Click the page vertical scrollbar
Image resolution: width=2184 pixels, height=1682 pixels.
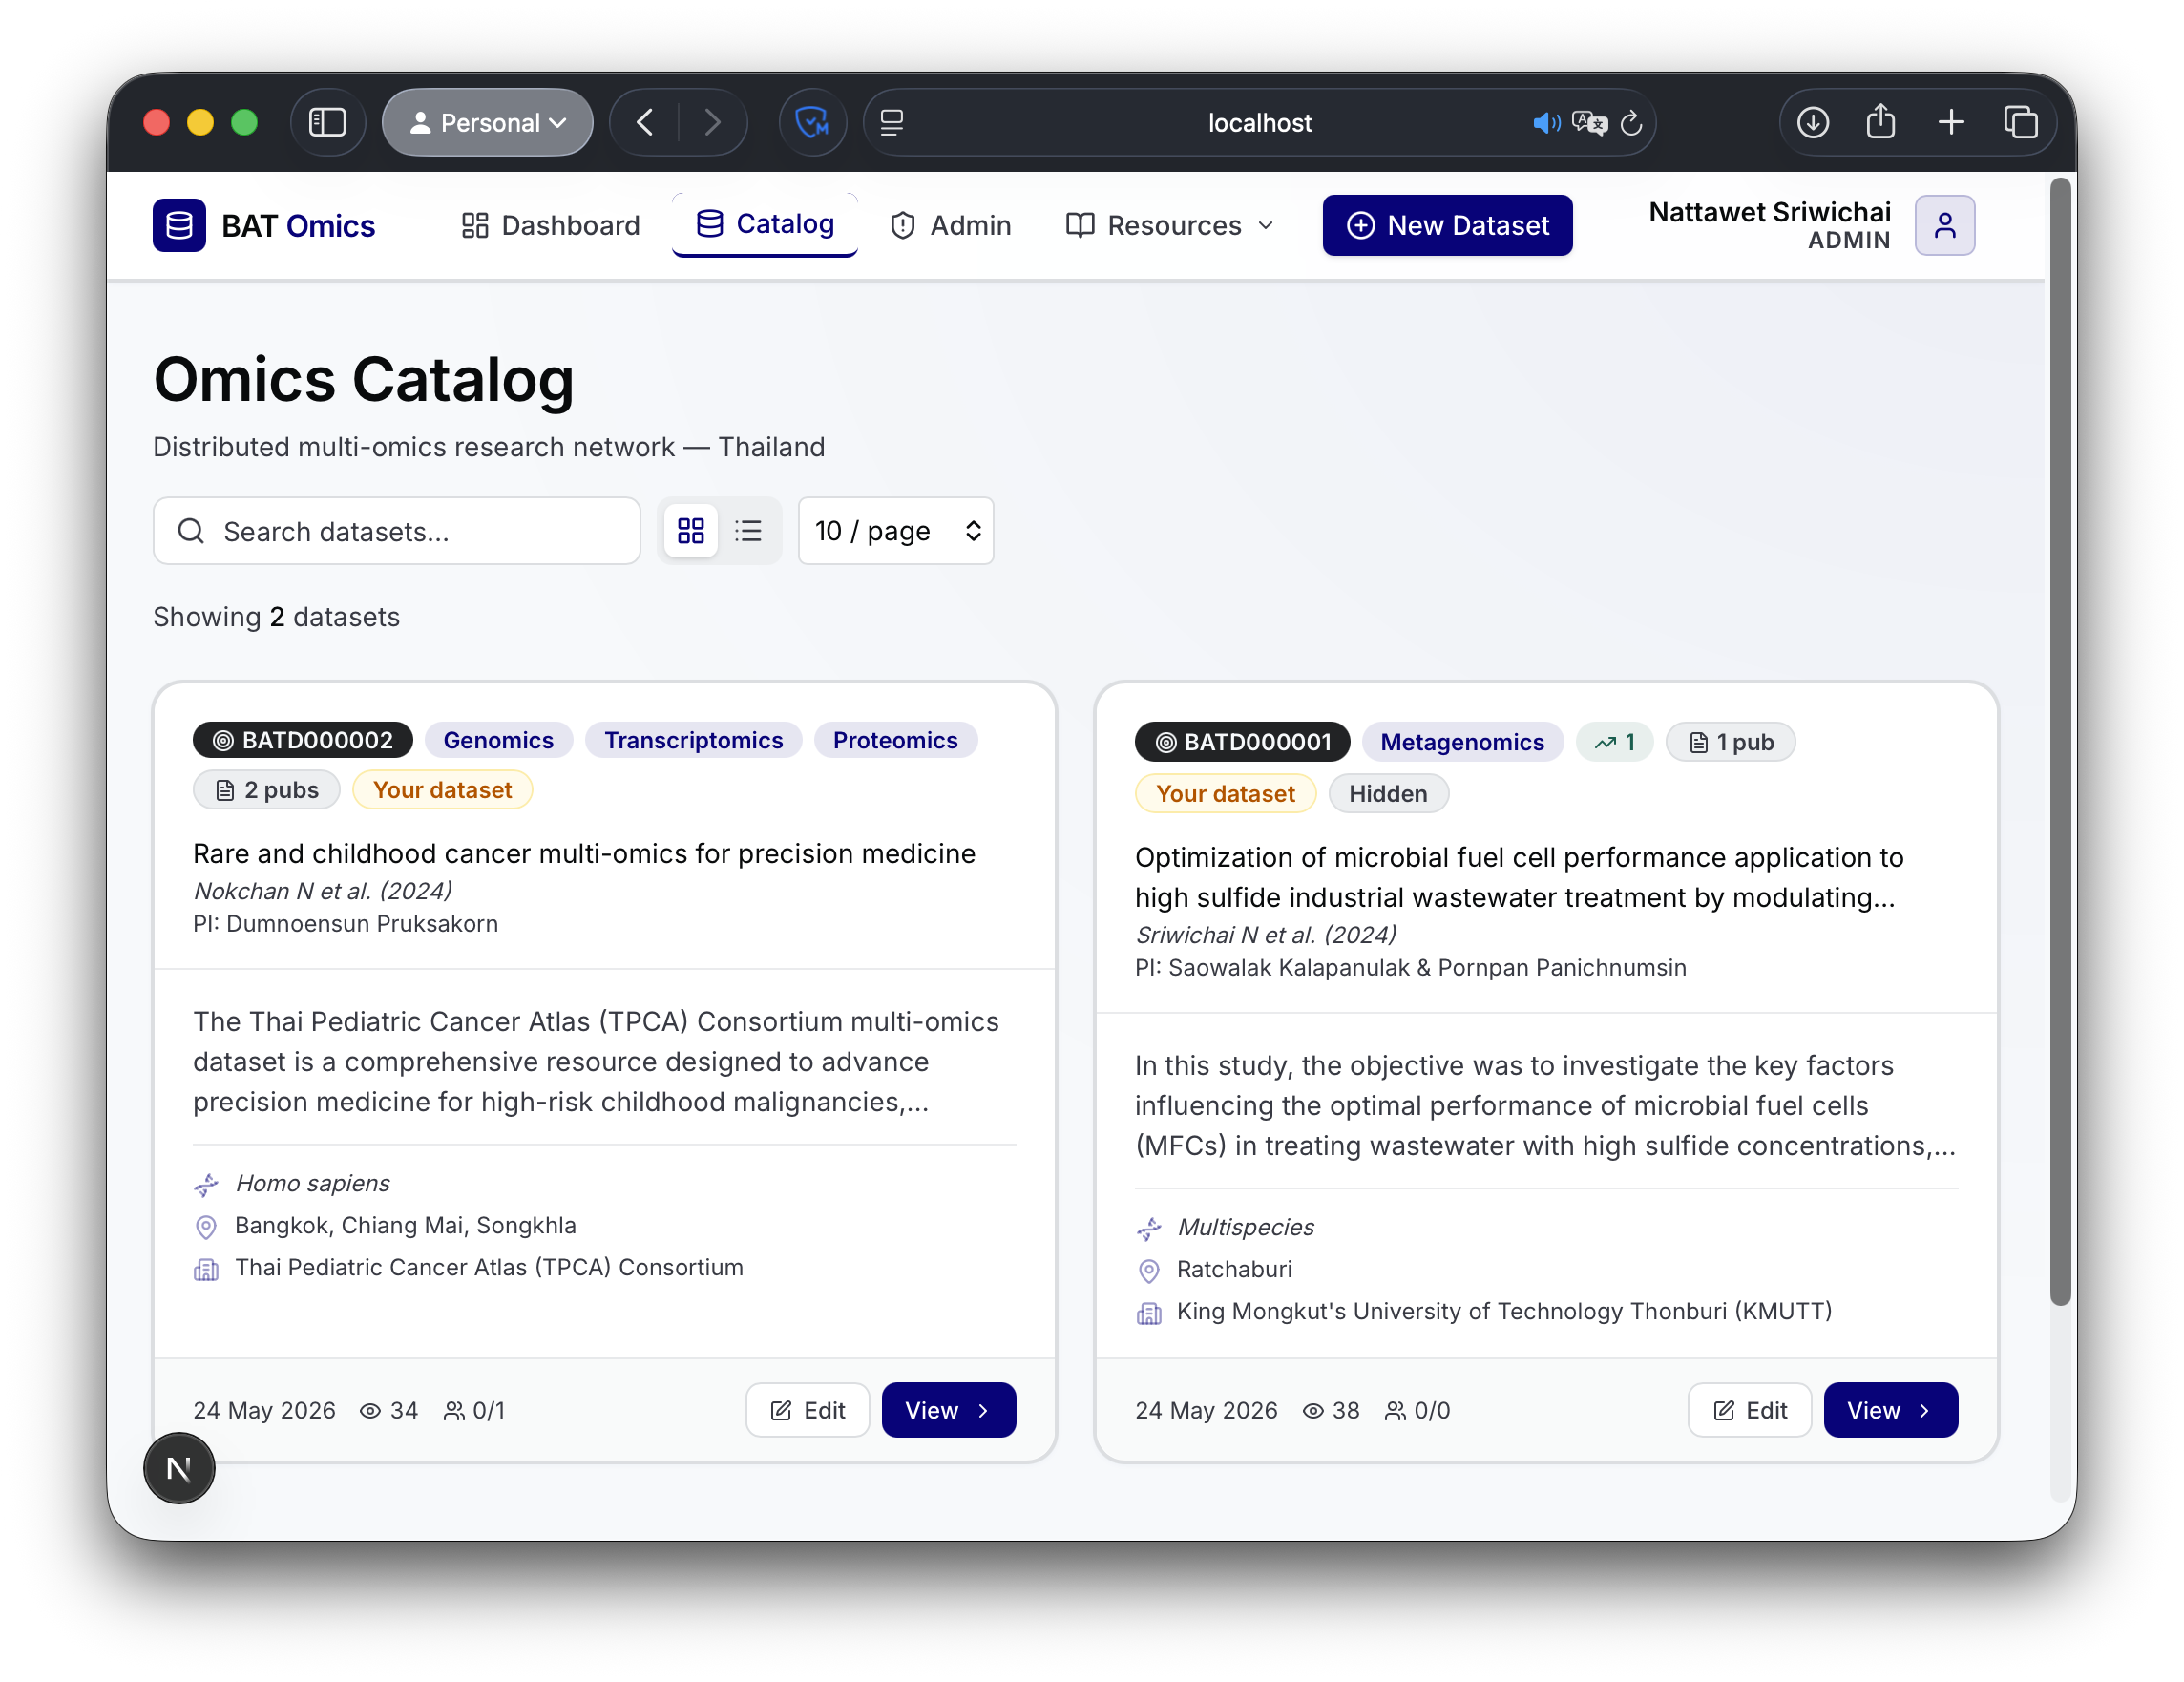point(2060,740)
